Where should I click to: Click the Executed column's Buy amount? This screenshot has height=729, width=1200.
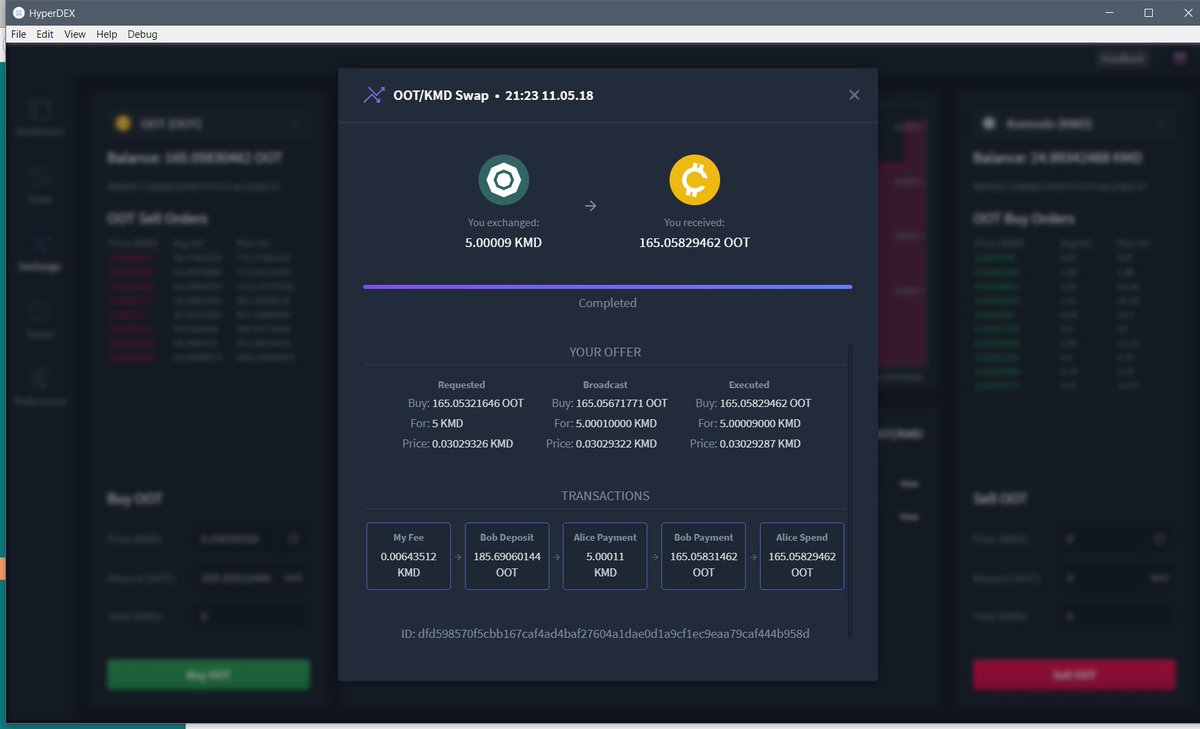[766, 403]
